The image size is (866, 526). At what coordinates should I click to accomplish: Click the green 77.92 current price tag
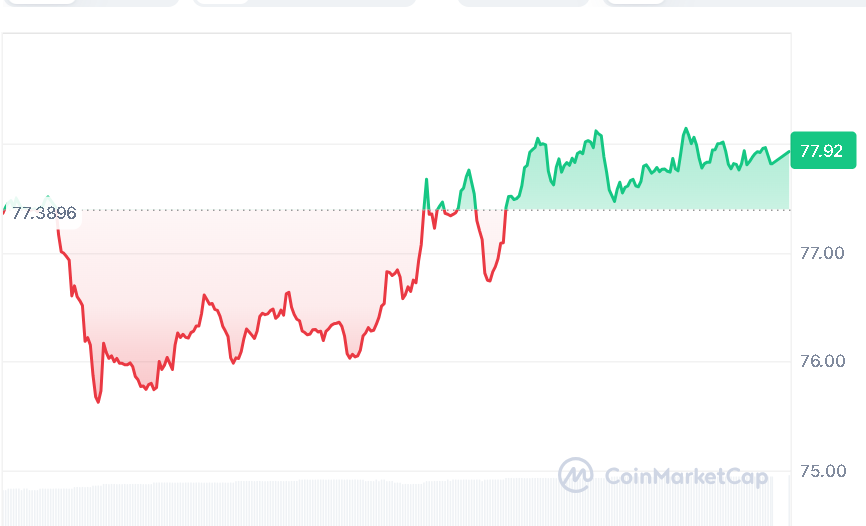pos(822,151)
